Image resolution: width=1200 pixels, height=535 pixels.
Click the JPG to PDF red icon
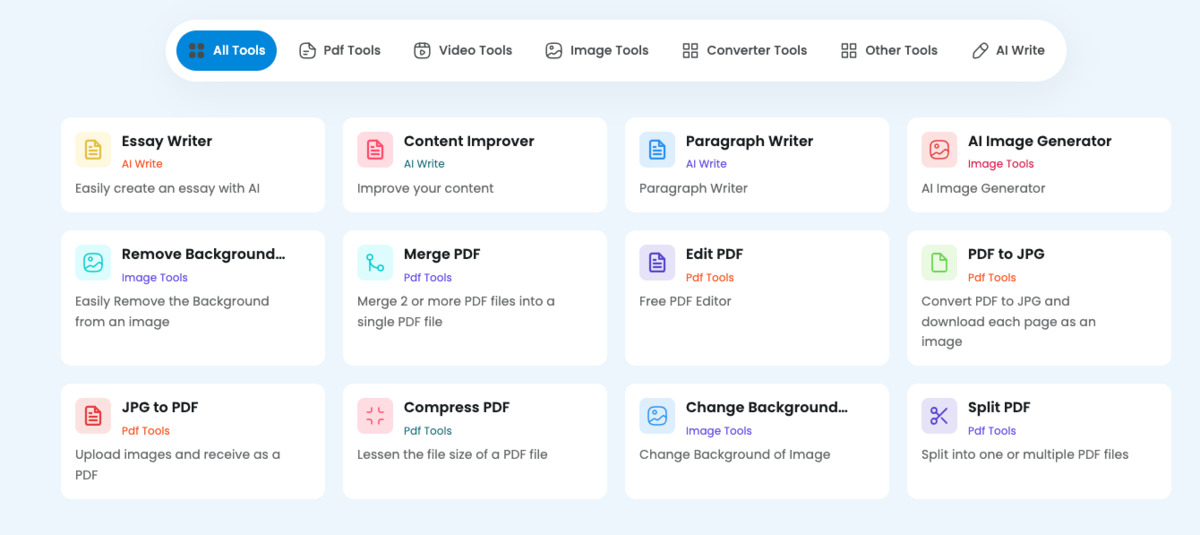(x=93, y=416)
